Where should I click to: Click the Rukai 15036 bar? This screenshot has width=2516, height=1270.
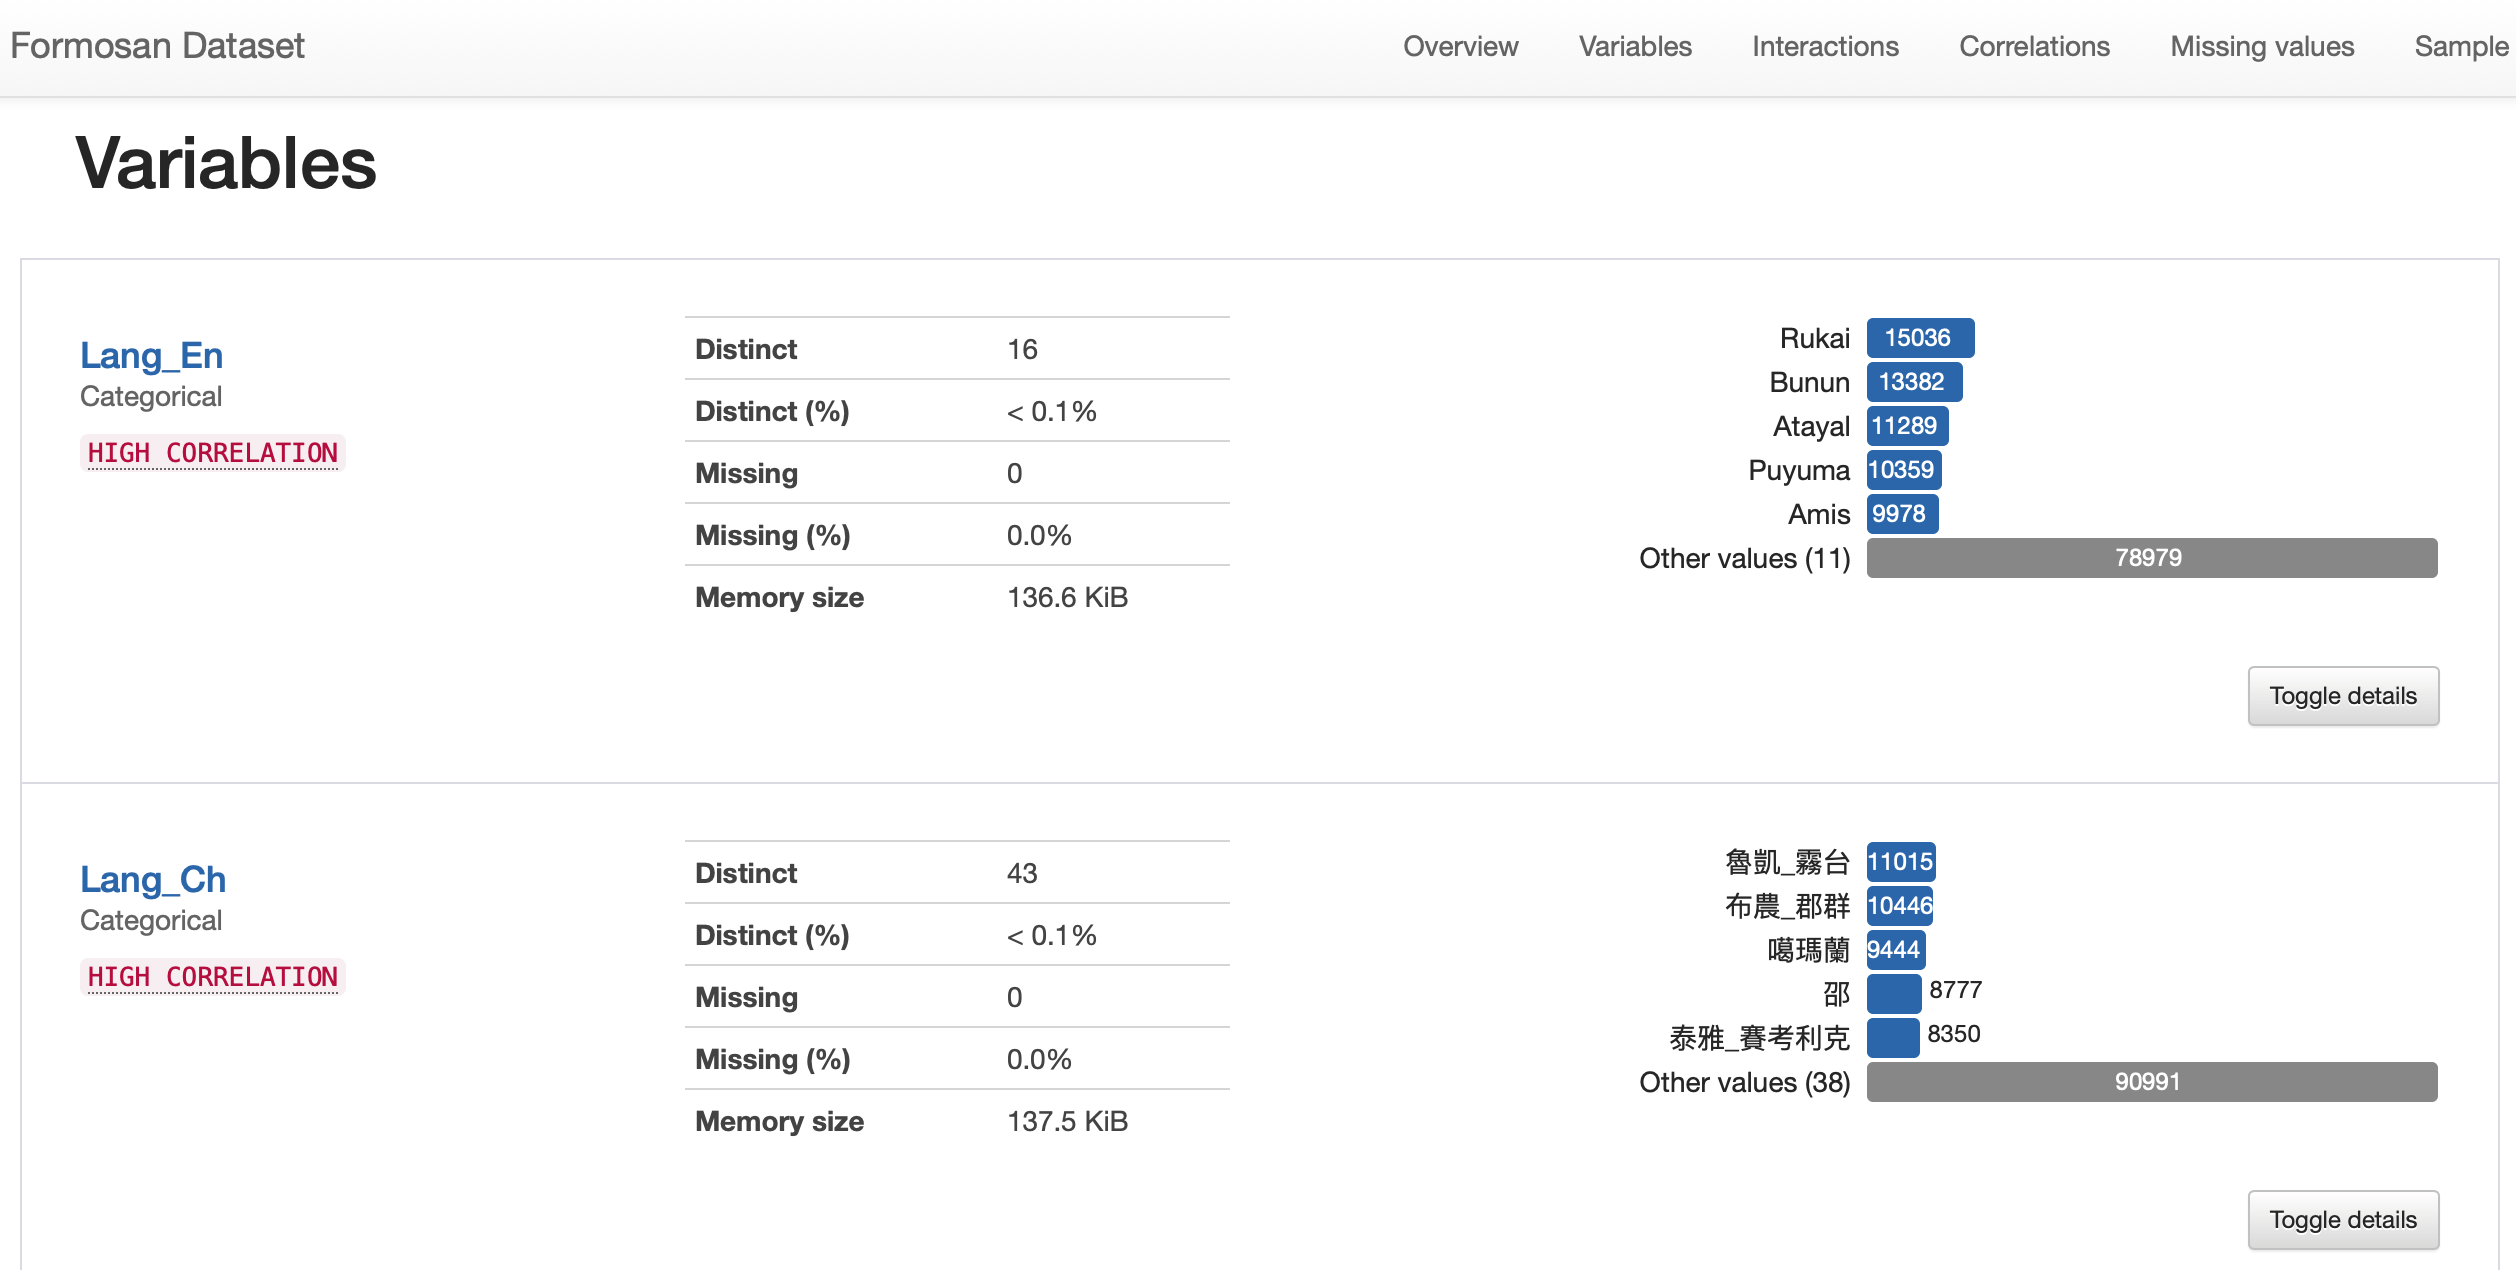click(1919, 338)
